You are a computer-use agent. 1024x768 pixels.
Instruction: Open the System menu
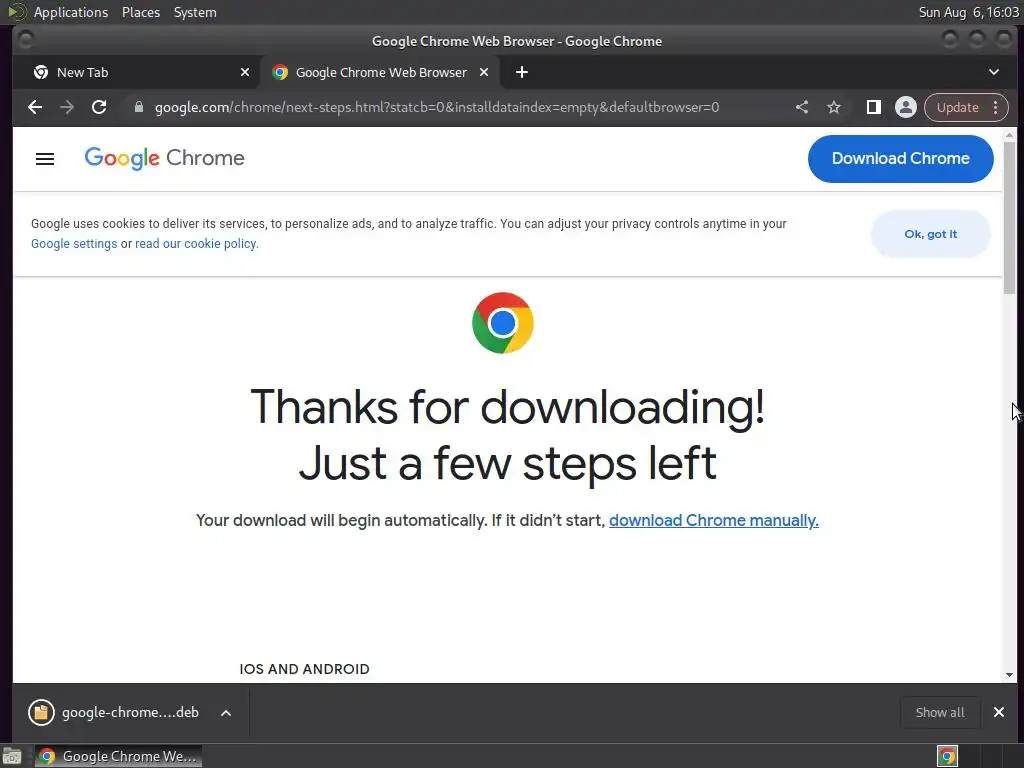click(195, 12)
